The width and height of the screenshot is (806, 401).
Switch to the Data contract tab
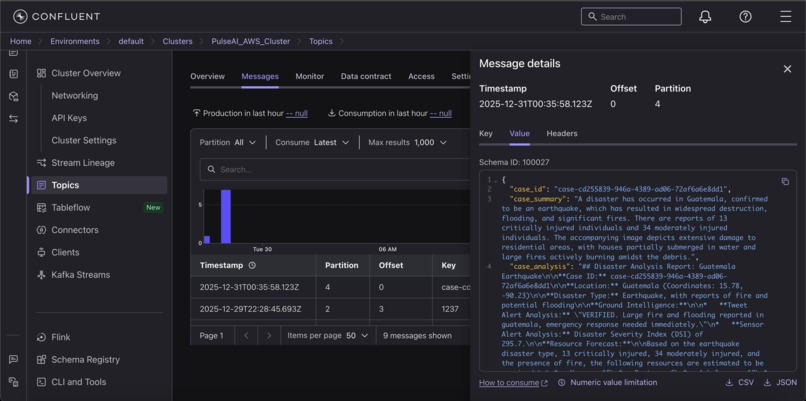coord(366,76)
